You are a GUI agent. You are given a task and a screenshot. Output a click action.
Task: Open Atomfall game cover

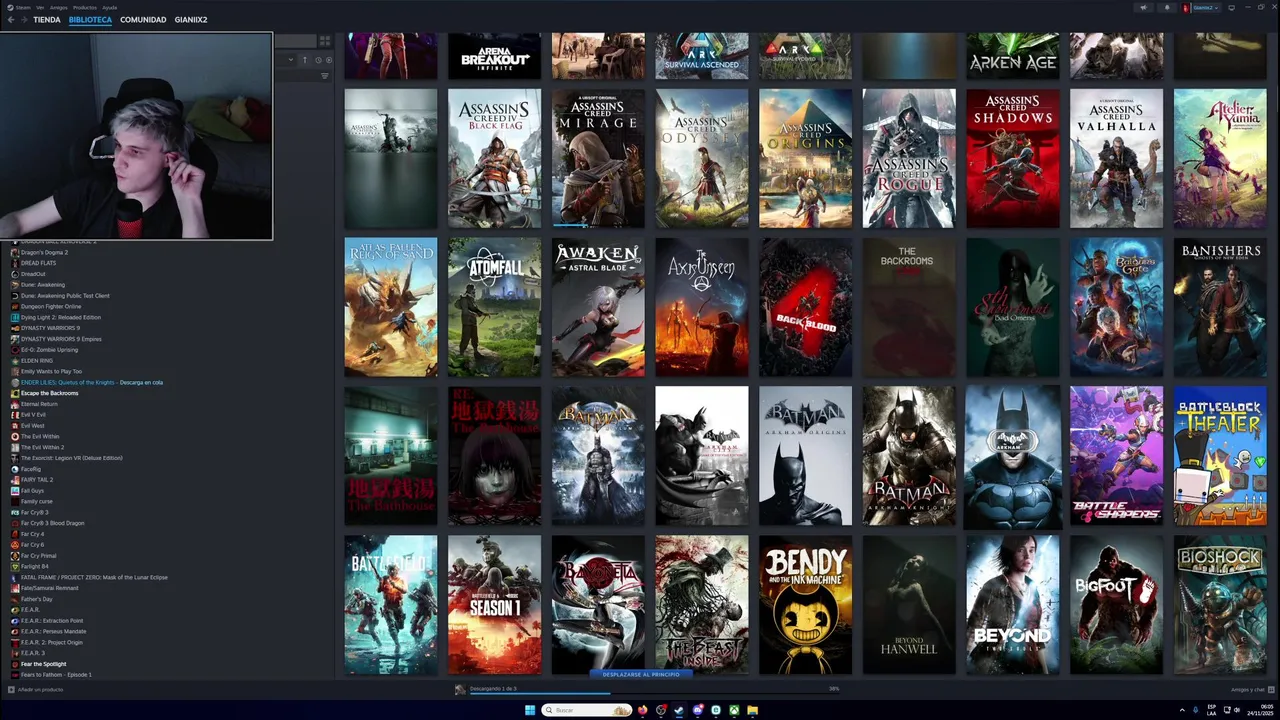pos(494,307)
